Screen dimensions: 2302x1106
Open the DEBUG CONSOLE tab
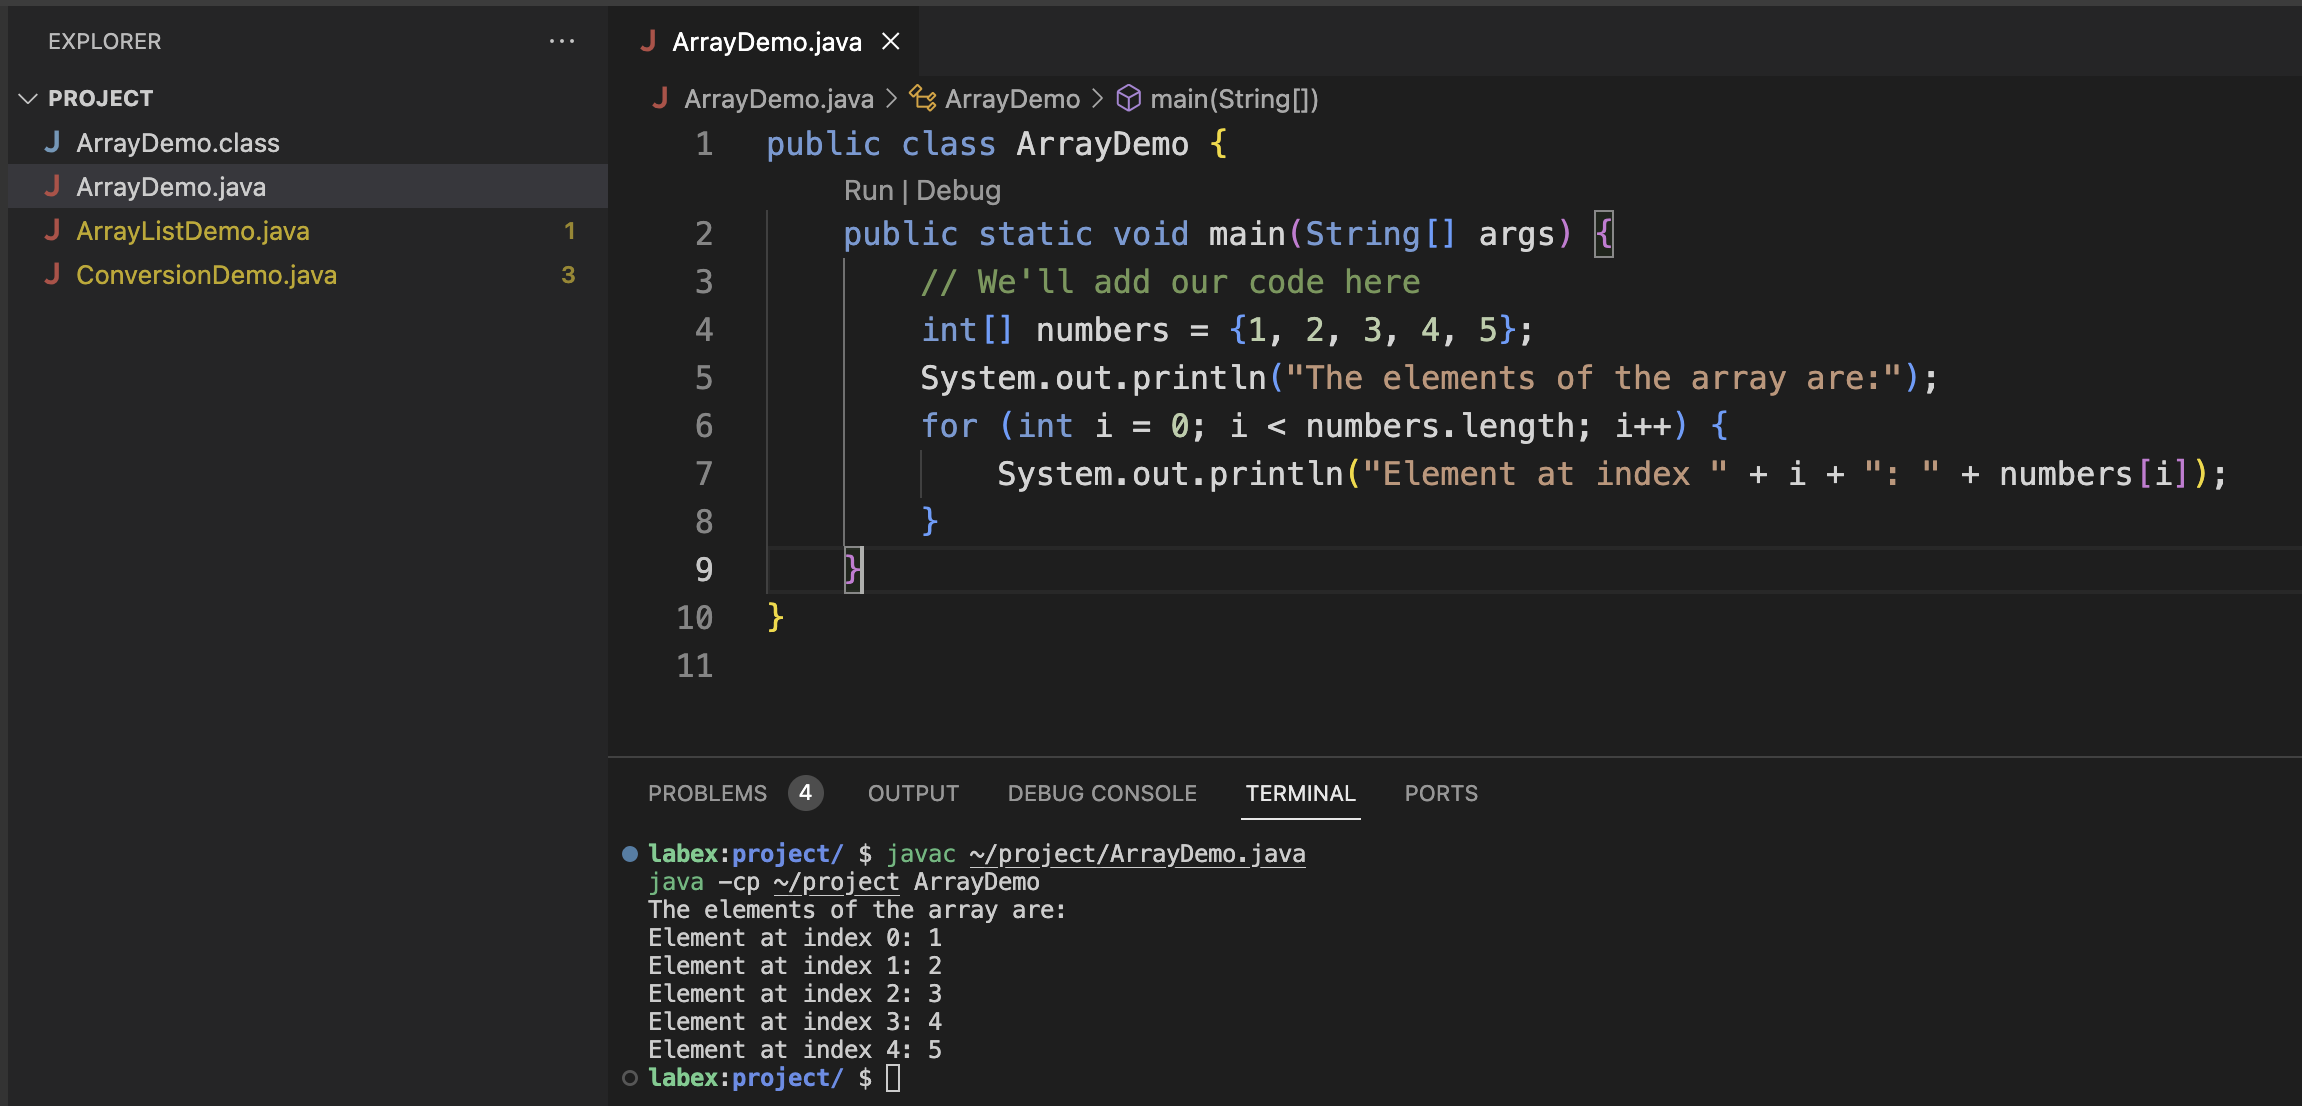tap(1101, 793)
